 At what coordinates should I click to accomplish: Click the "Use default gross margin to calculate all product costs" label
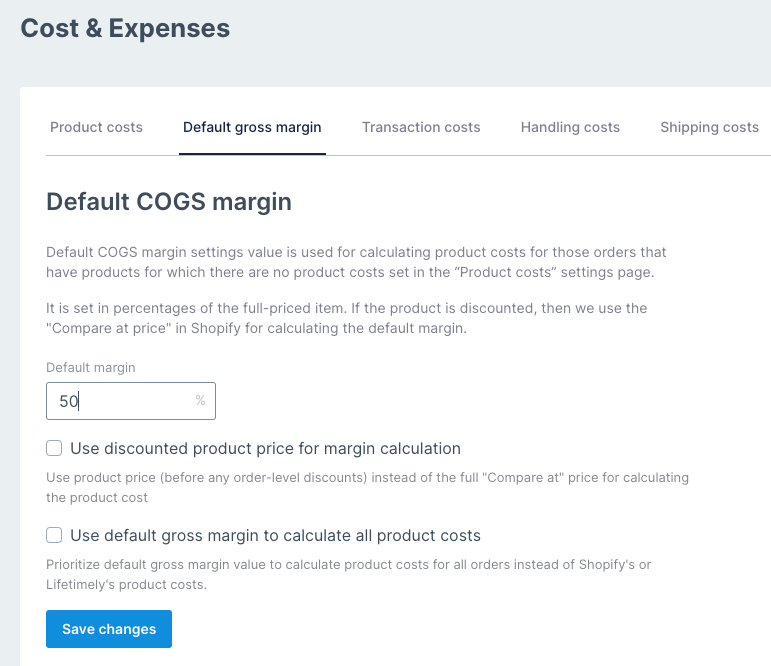click(275, 535)
